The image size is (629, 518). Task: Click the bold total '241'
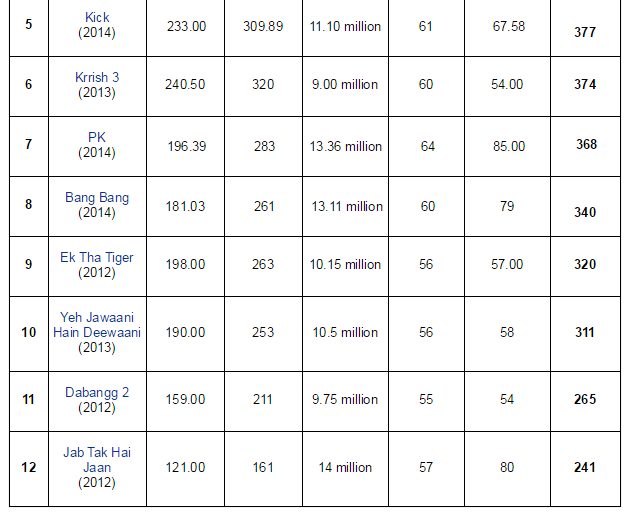click(x=584, y=468)
